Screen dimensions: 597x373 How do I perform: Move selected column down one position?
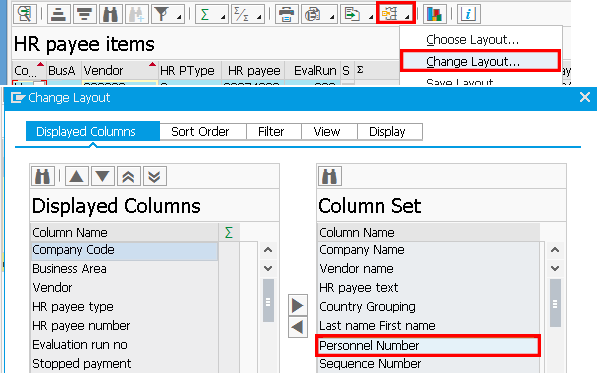click(103, 177)
